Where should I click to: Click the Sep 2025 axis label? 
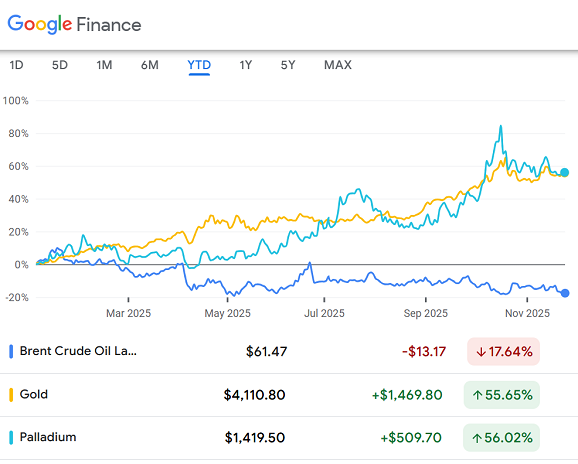point(425,313)
